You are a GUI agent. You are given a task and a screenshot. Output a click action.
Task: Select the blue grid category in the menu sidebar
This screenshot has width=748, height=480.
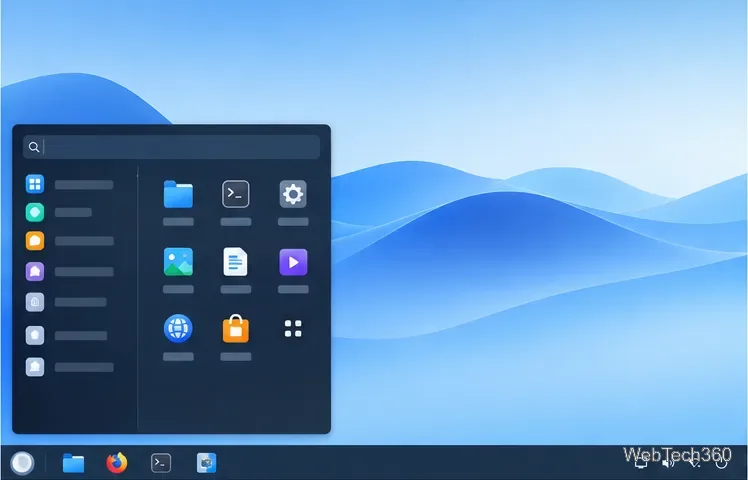35,184
